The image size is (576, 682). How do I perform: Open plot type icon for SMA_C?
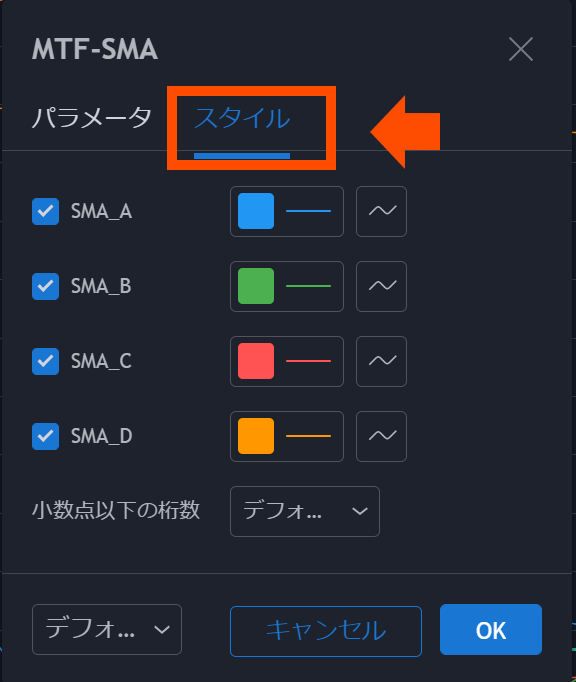click(x=381, y=361)
